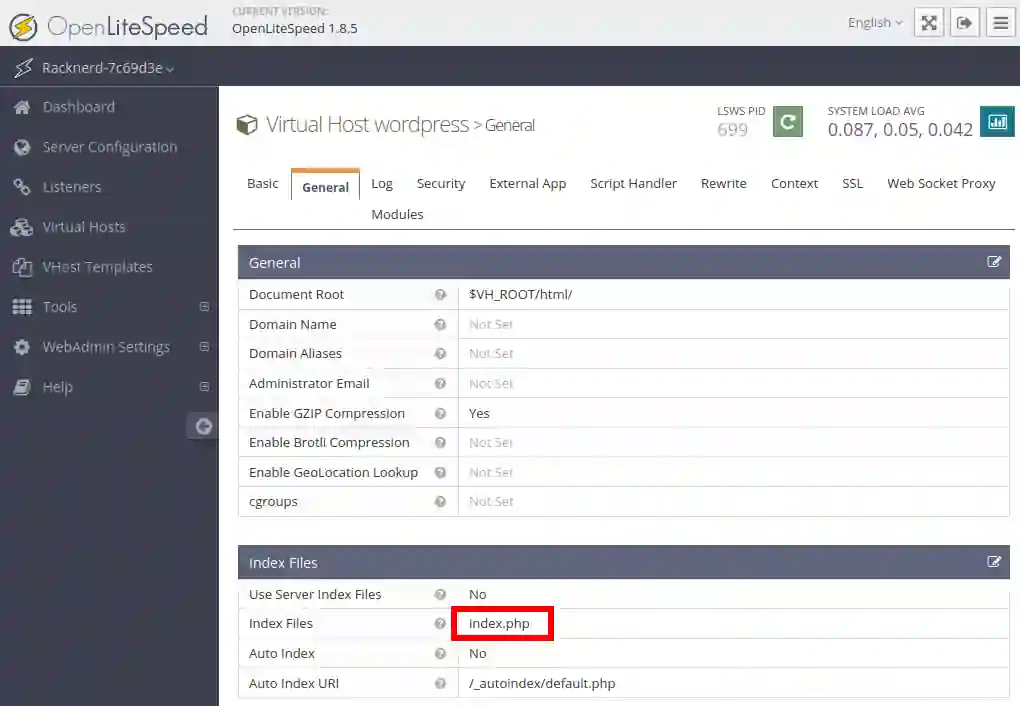
Task: Edit the General section via pencil icon
Action: (994, 262)
